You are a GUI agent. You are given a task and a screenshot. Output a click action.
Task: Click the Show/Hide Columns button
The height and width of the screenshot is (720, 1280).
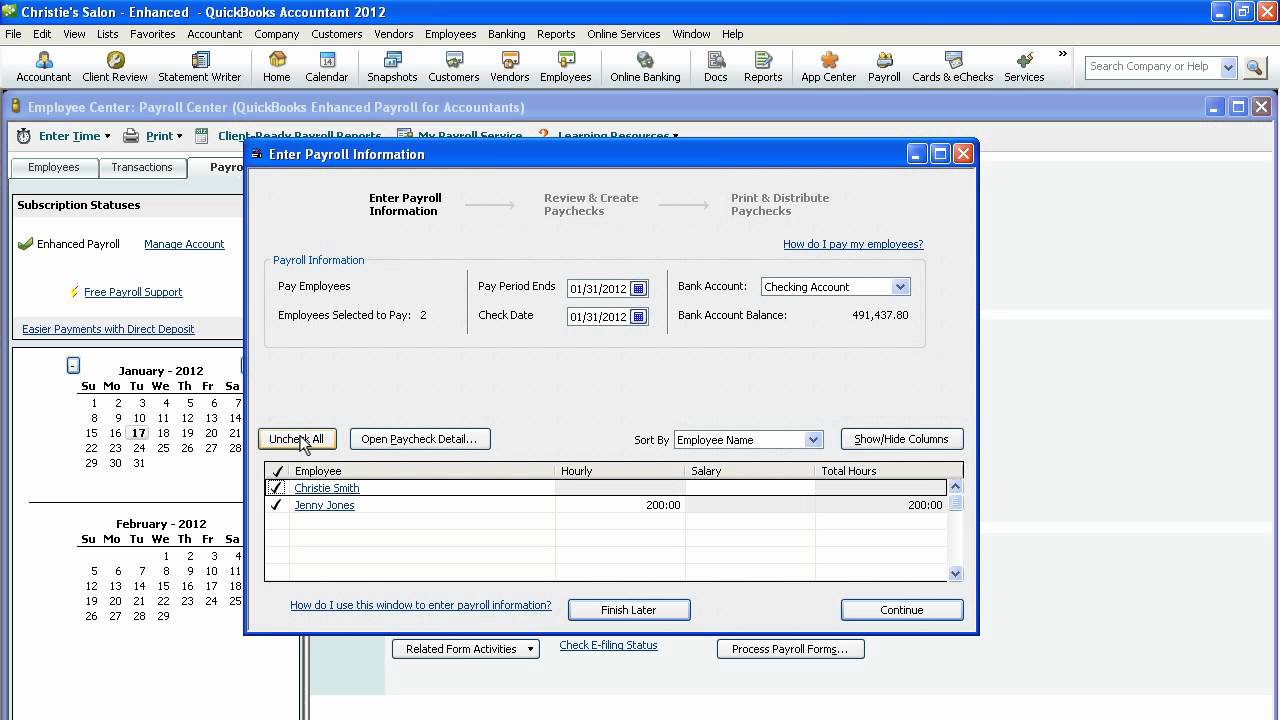pyautogui.click(x=902, y=439)
